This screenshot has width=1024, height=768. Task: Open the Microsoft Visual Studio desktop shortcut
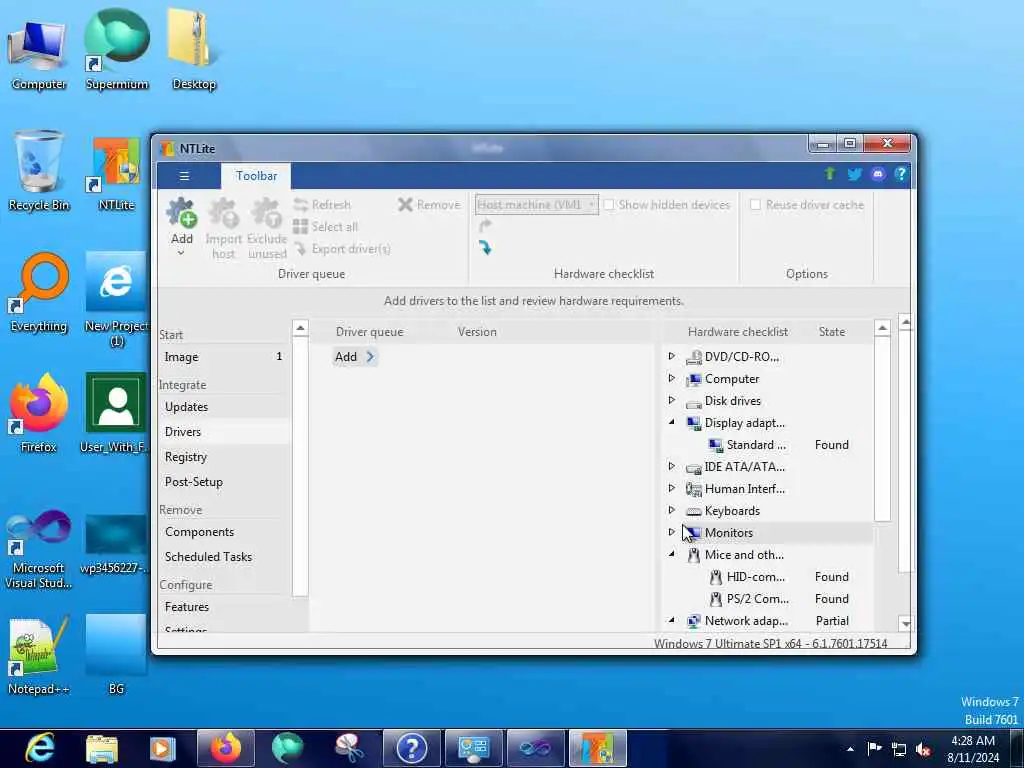coord(39,549)
